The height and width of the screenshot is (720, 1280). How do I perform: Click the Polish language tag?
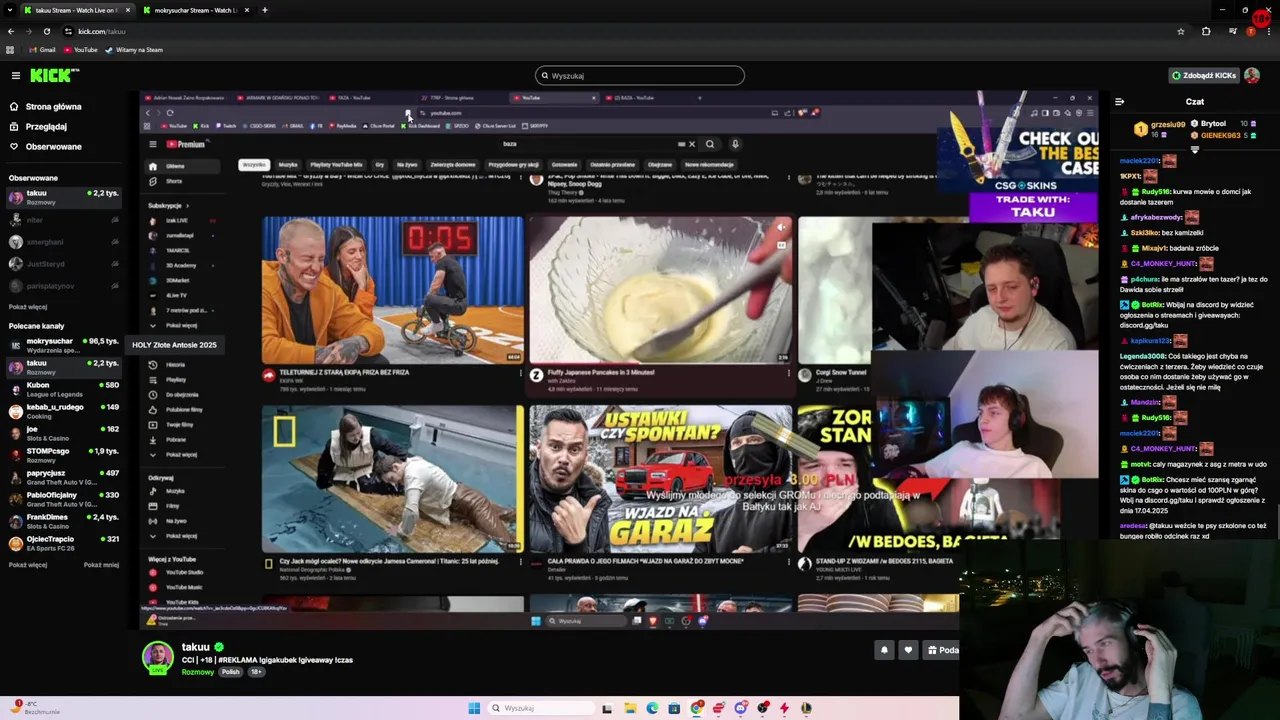231,672
